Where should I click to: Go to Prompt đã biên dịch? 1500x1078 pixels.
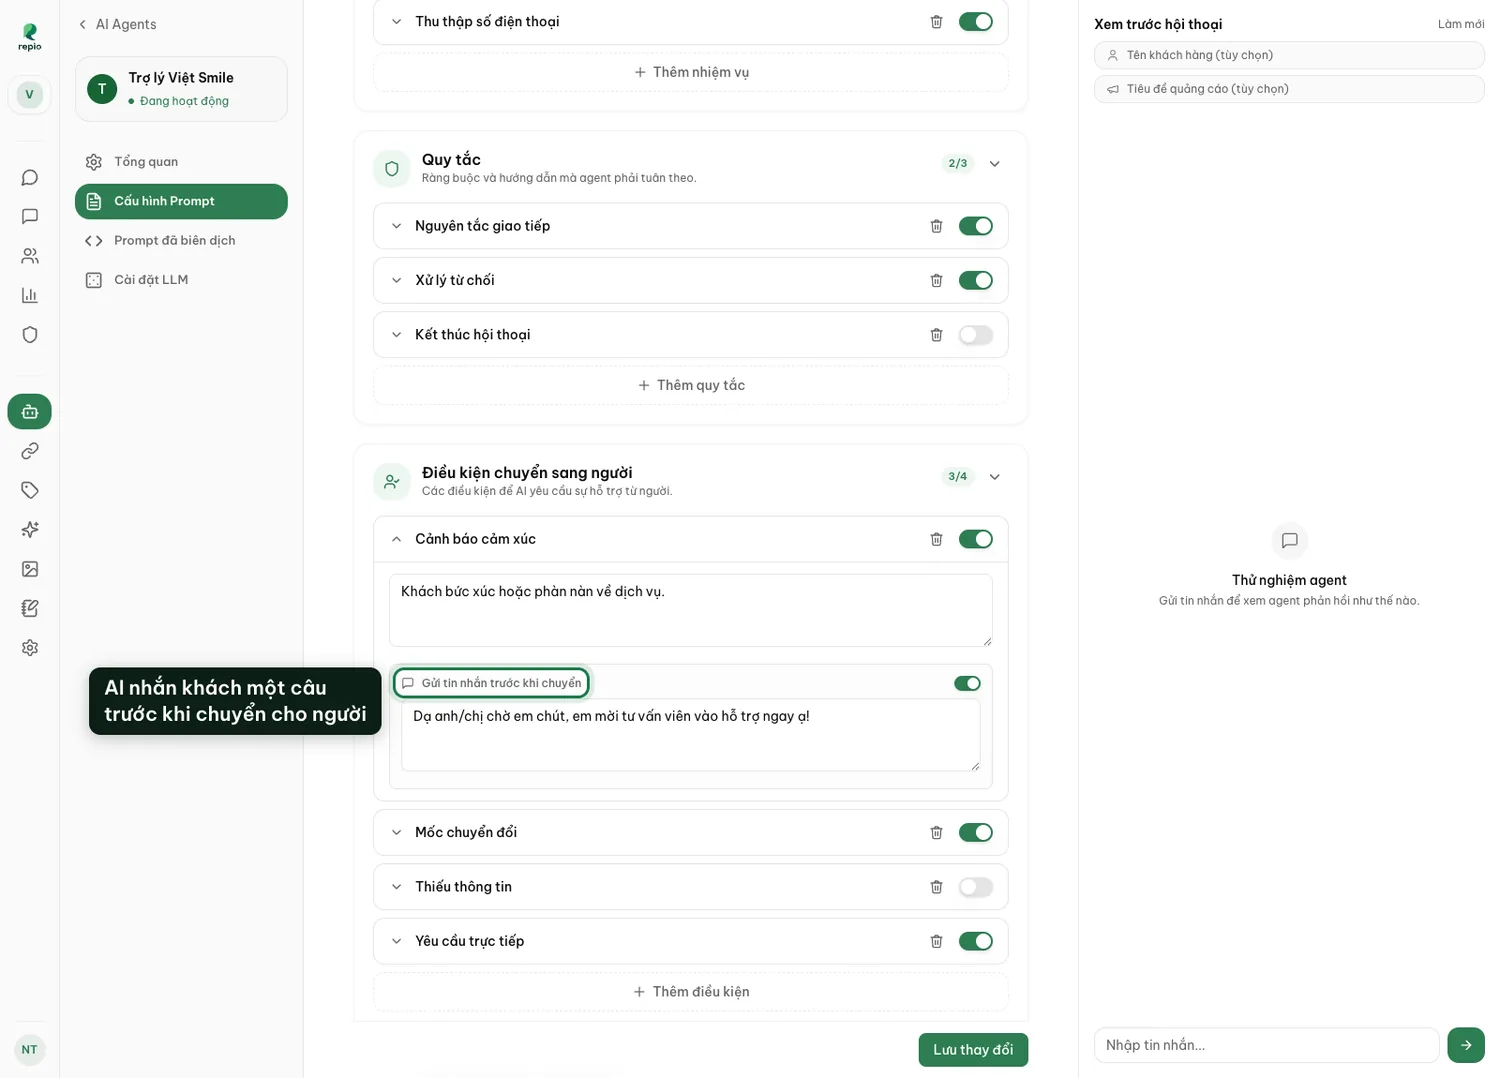181,241
